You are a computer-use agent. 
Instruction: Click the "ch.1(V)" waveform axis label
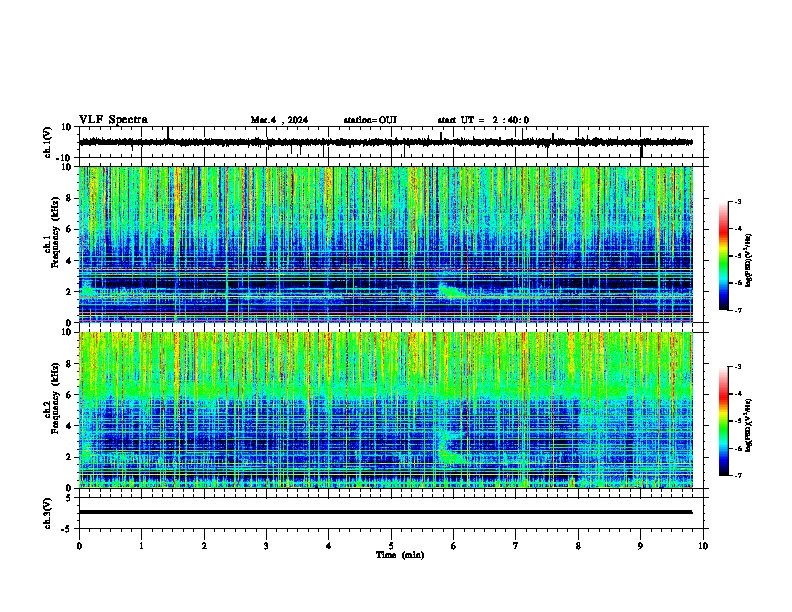(48, 142)
